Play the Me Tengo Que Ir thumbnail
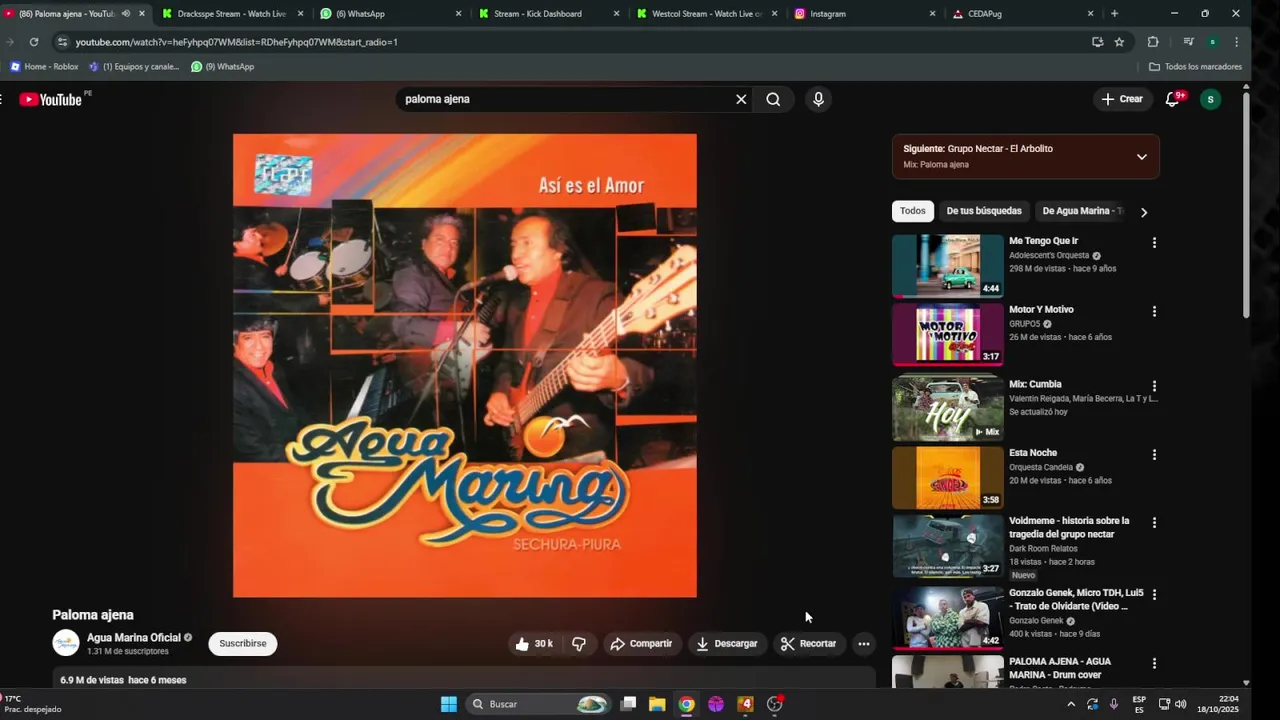 click(948, 266)
